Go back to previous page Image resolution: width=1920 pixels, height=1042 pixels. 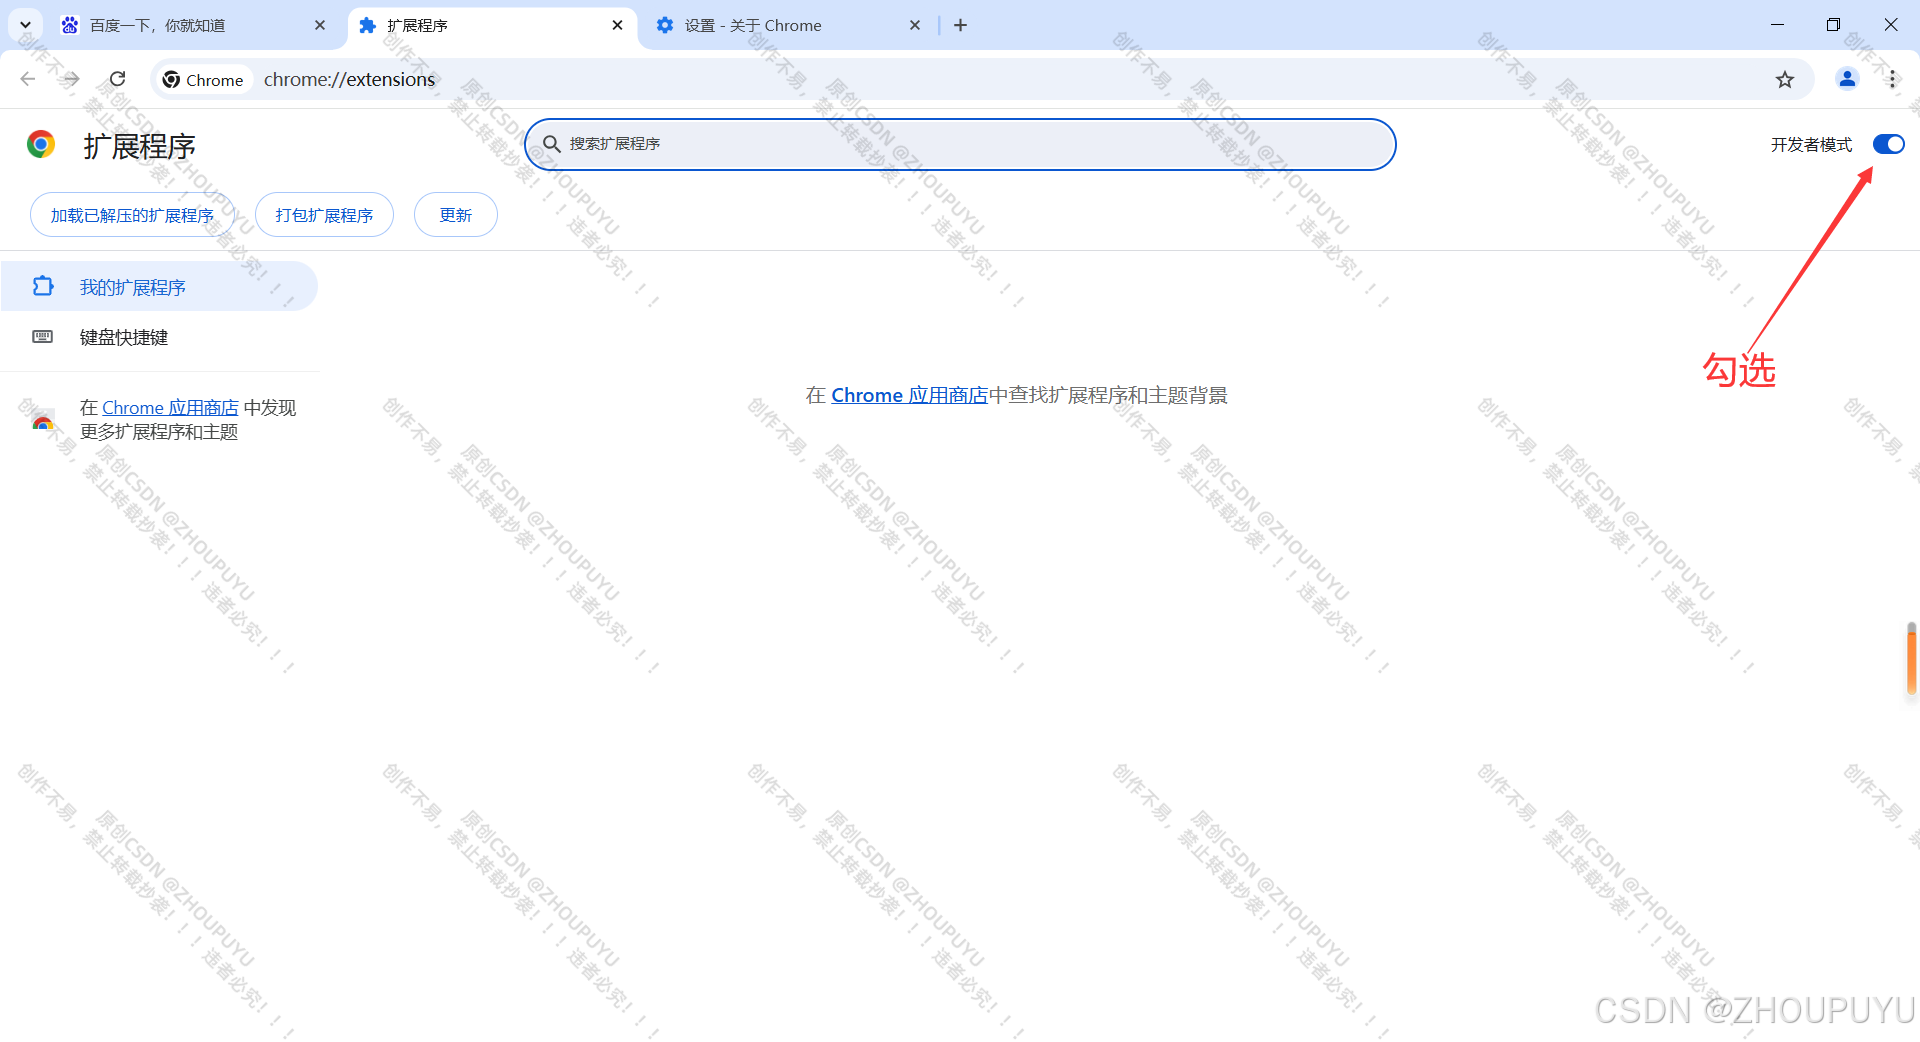(x=28, y=79)
